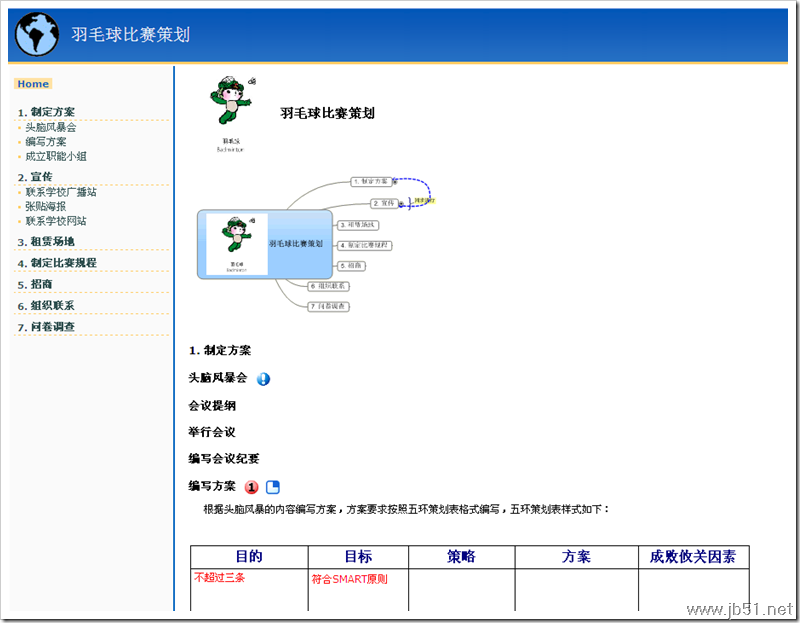Click the 编写会议纪要 heading
Viewport: 800px width, 623px height.
pos(224,459)
